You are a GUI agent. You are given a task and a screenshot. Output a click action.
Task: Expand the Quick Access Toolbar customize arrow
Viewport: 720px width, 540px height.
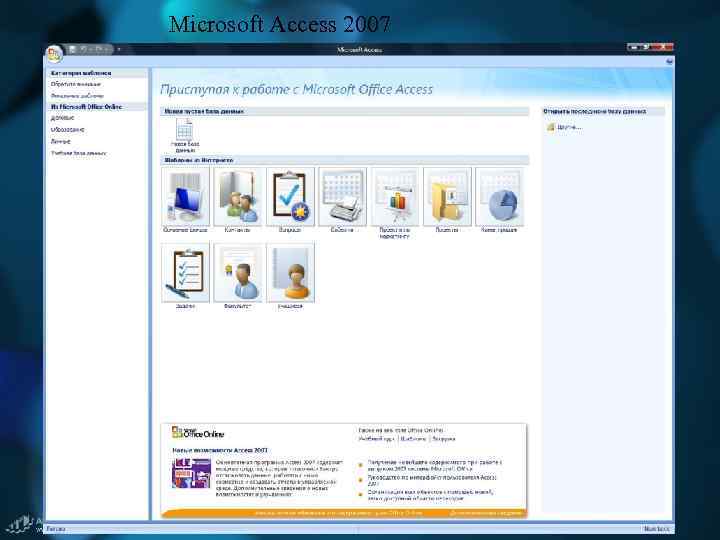coord(118,49)
